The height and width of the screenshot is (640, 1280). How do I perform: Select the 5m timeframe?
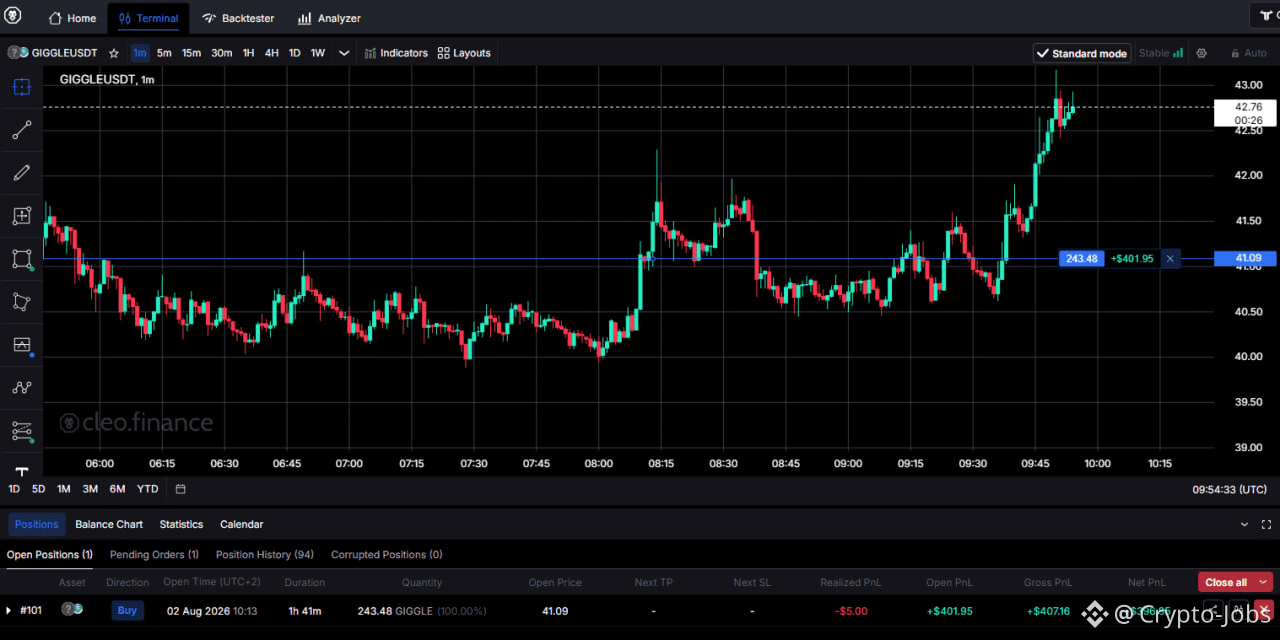click(164, 53)
